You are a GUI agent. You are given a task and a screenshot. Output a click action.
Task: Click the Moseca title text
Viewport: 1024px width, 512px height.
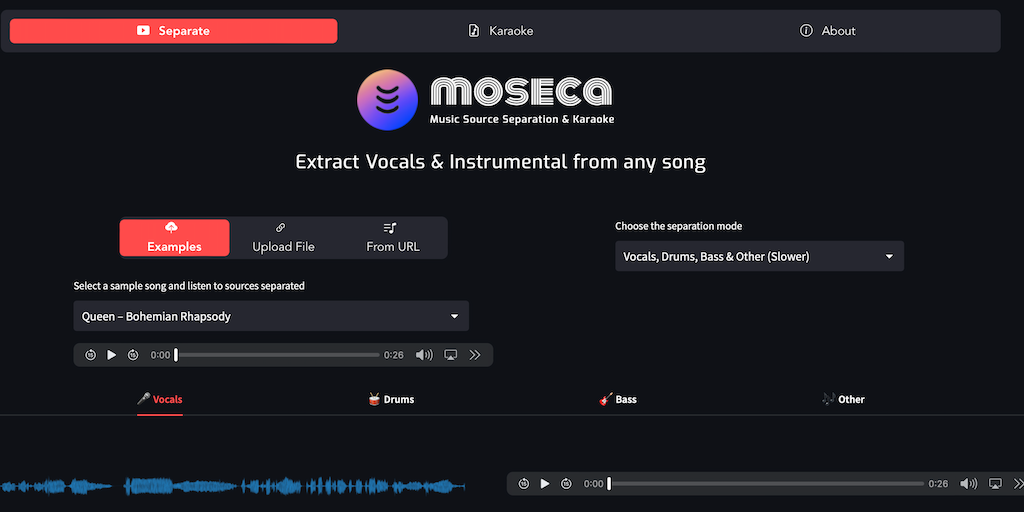pyautogui.click(x=521, y=91)
